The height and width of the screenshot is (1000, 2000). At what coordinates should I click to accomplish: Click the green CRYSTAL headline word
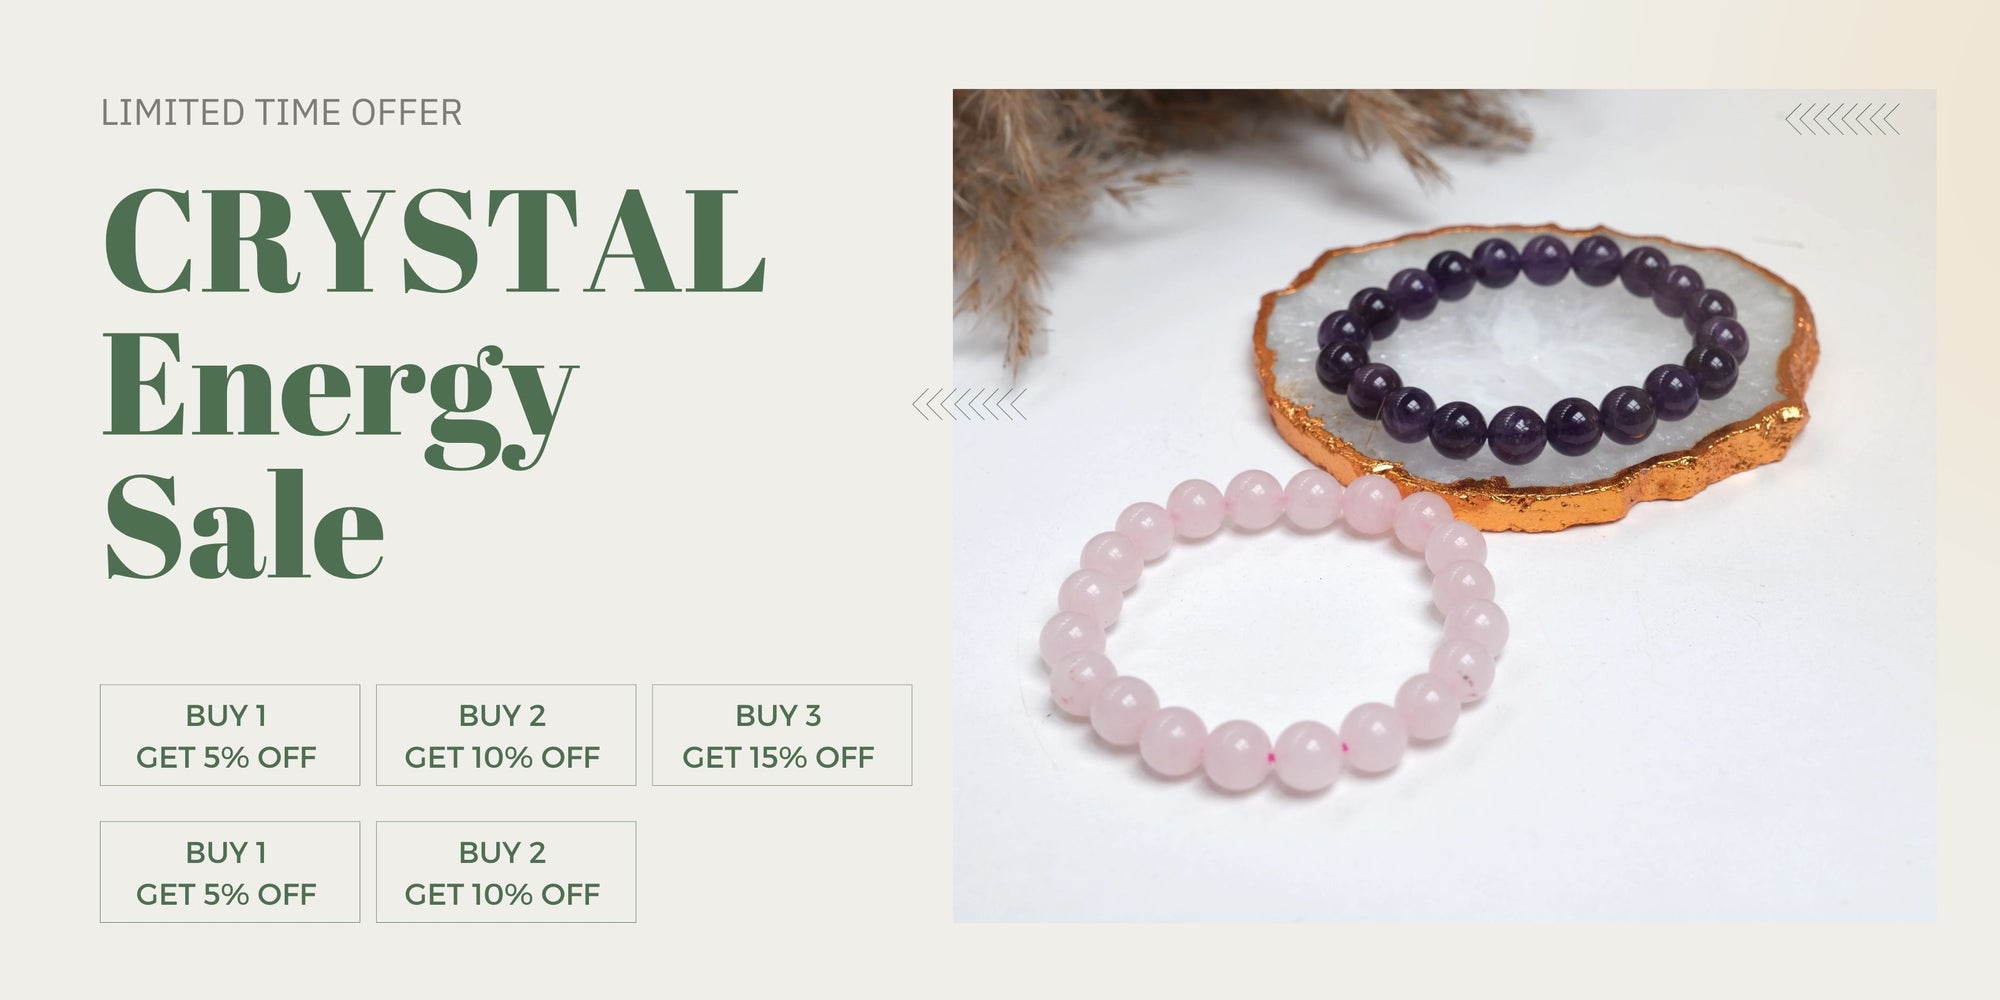point(435,241)
